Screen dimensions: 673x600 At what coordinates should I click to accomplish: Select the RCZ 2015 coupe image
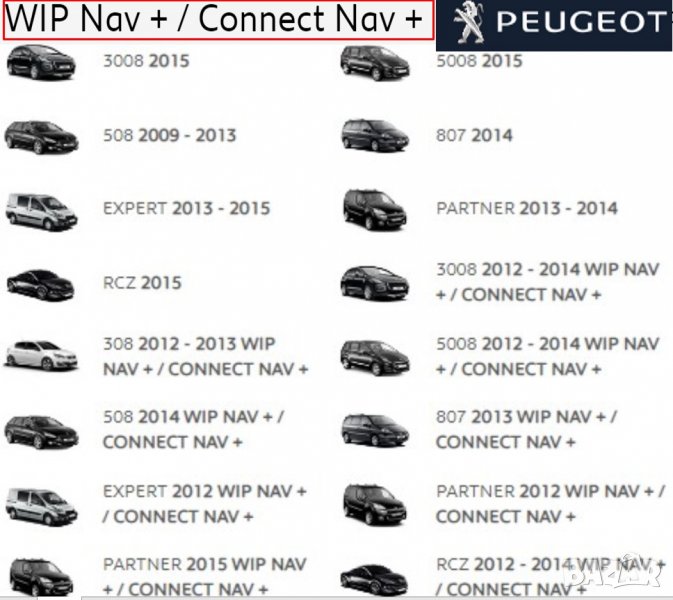[x=41, y=285]
